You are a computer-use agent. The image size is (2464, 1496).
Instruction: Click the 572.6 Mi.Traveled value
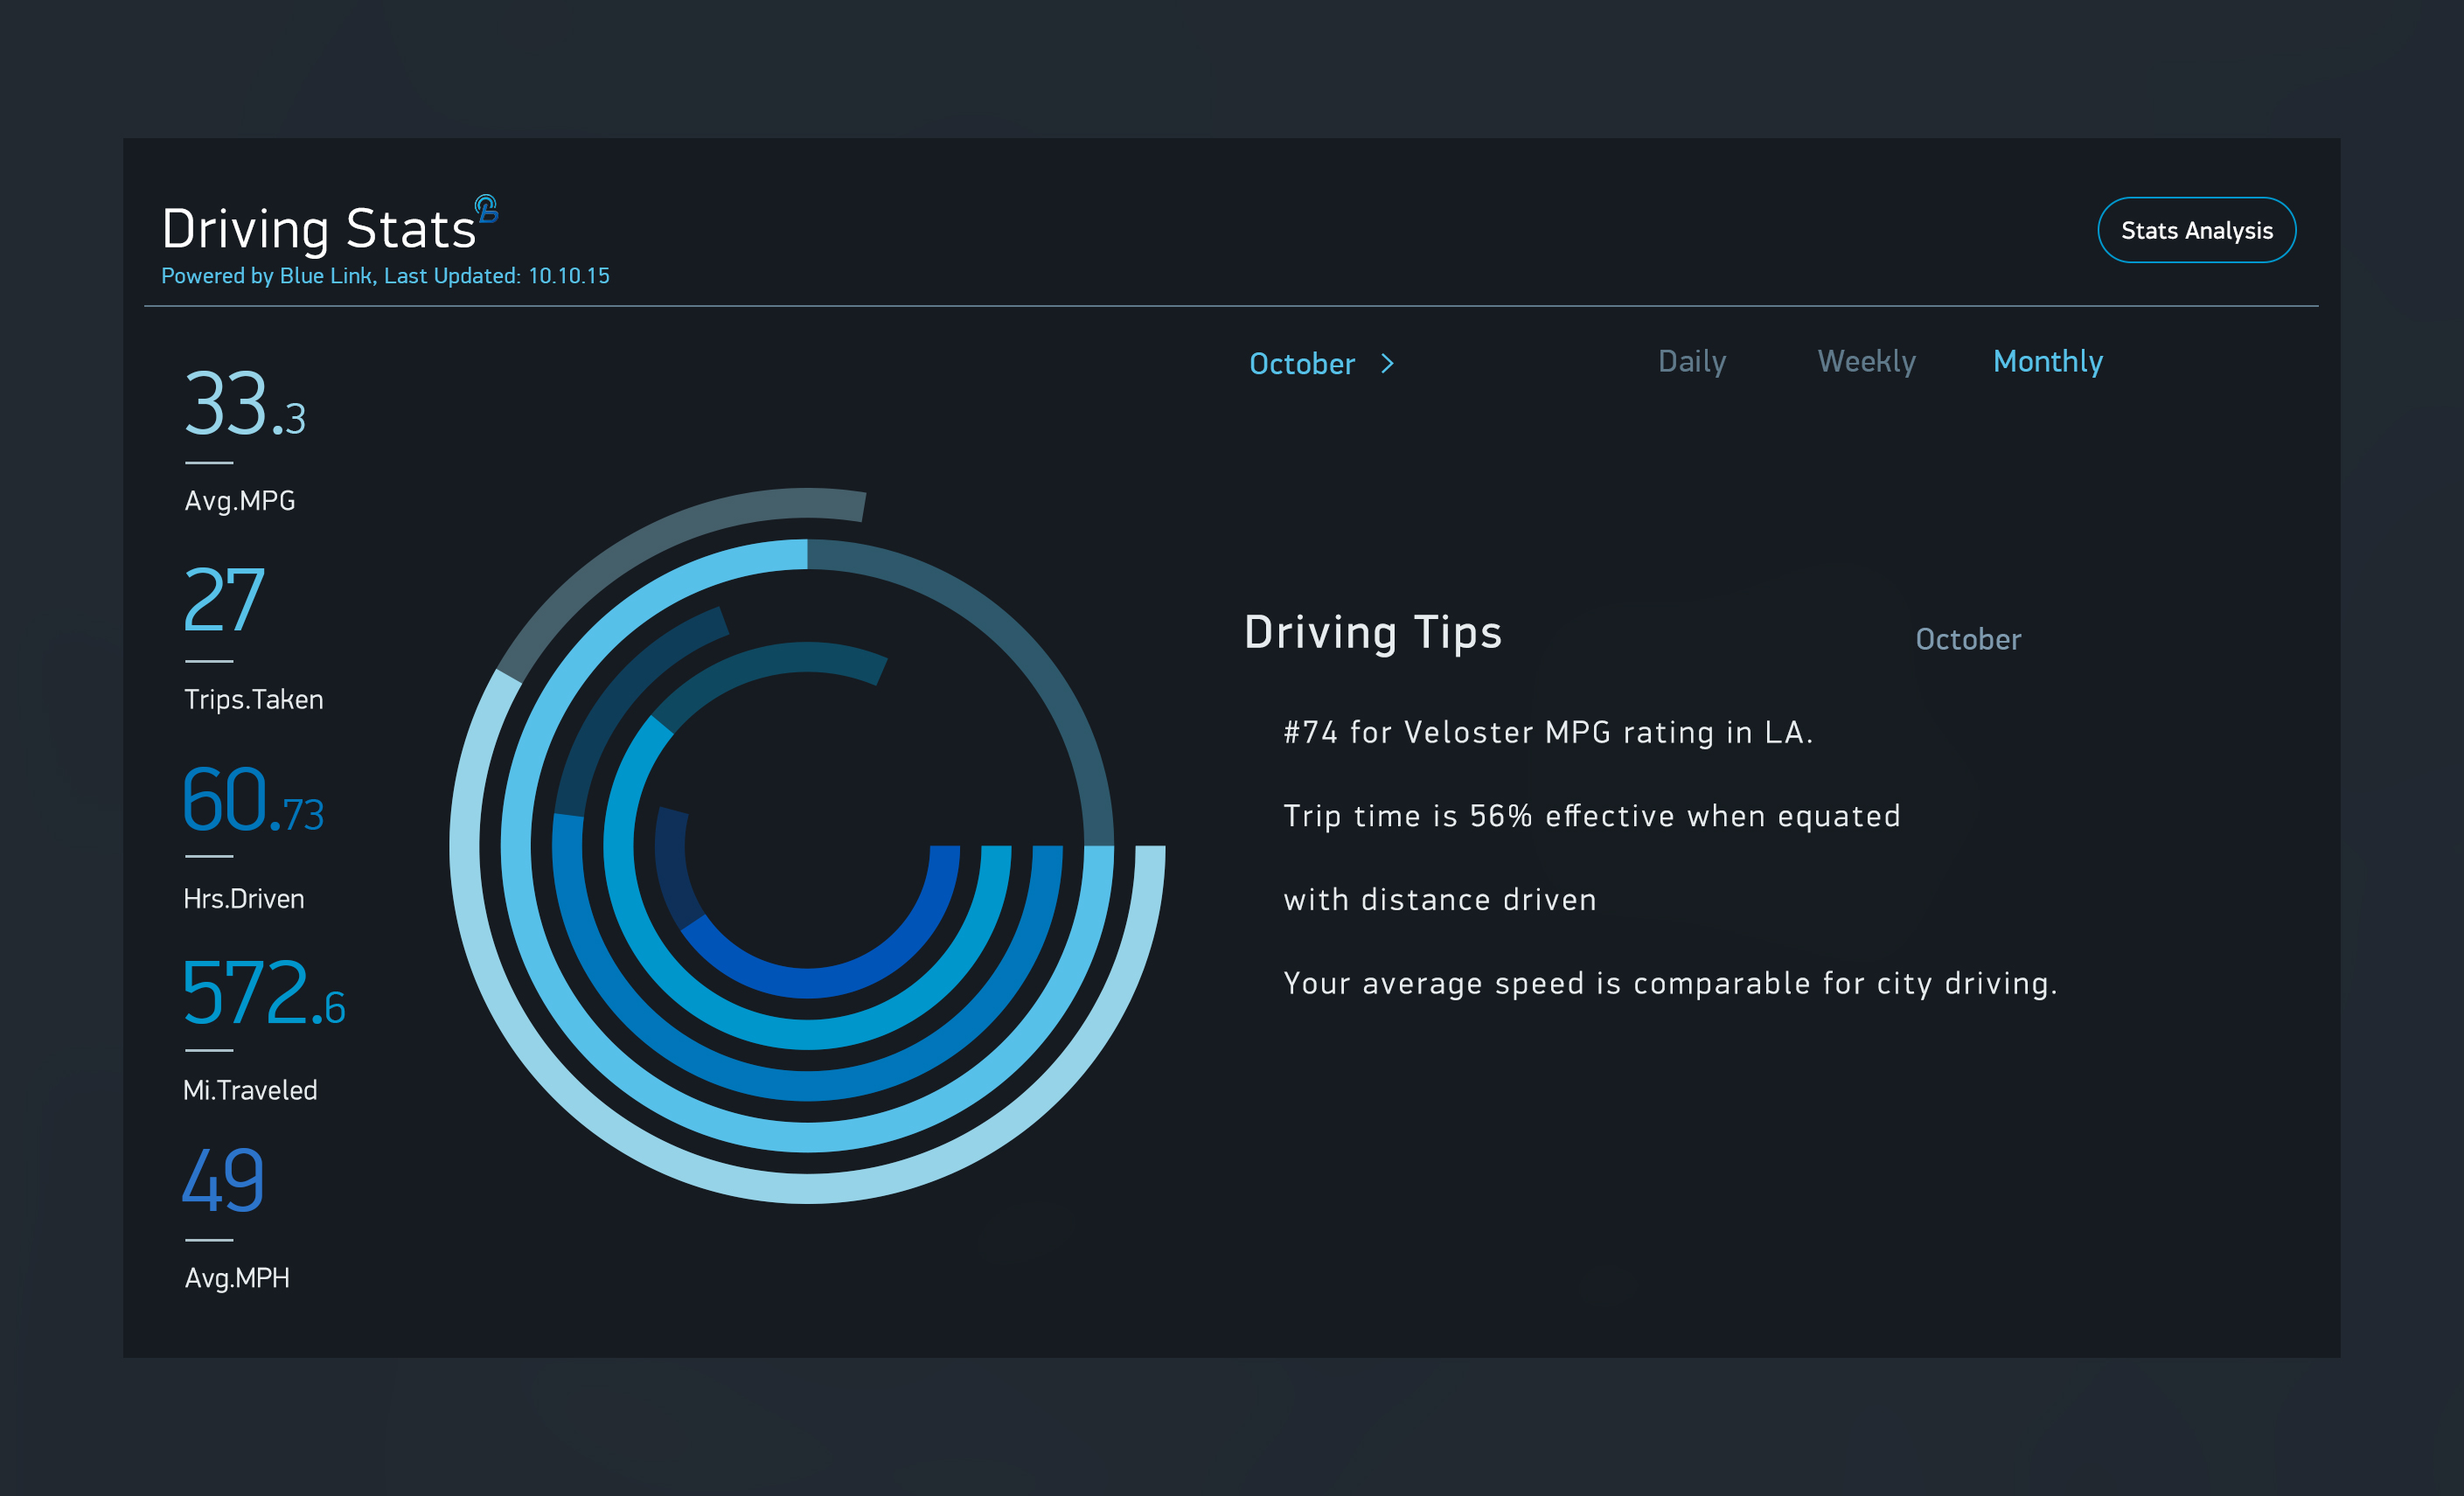(264, 993)
